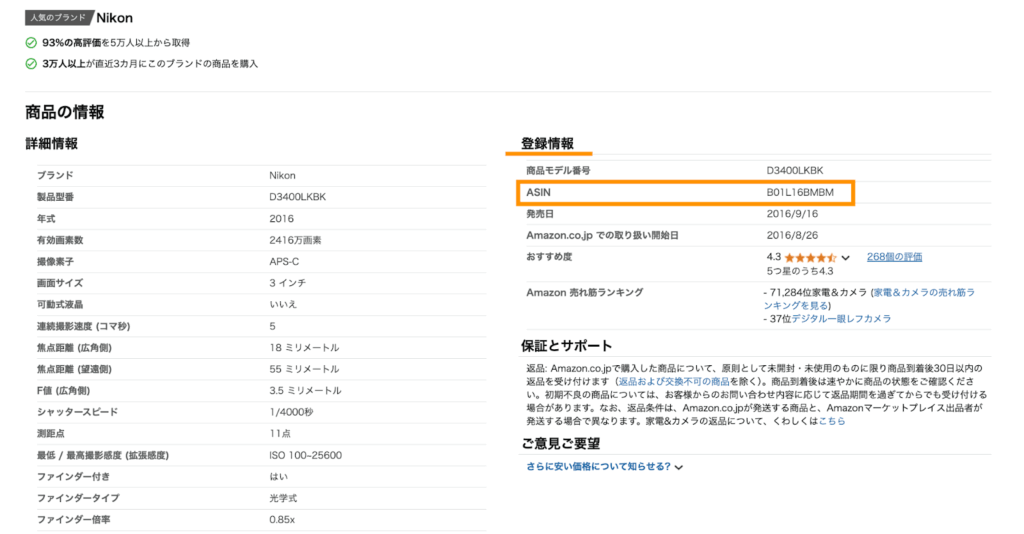Click the 詳細情報 section heading
The image size is (1024, 534).
click(52, 144)
